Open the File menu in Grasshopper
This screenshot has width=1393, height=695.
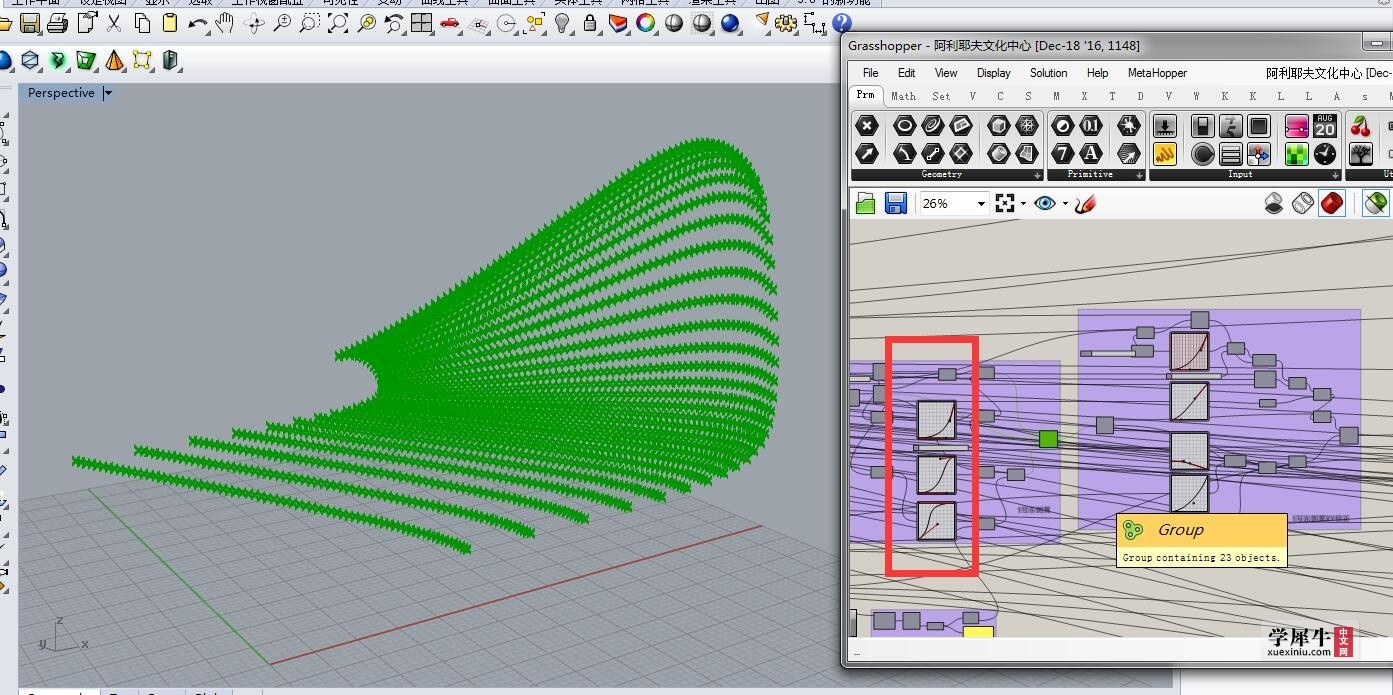[871, 73]
